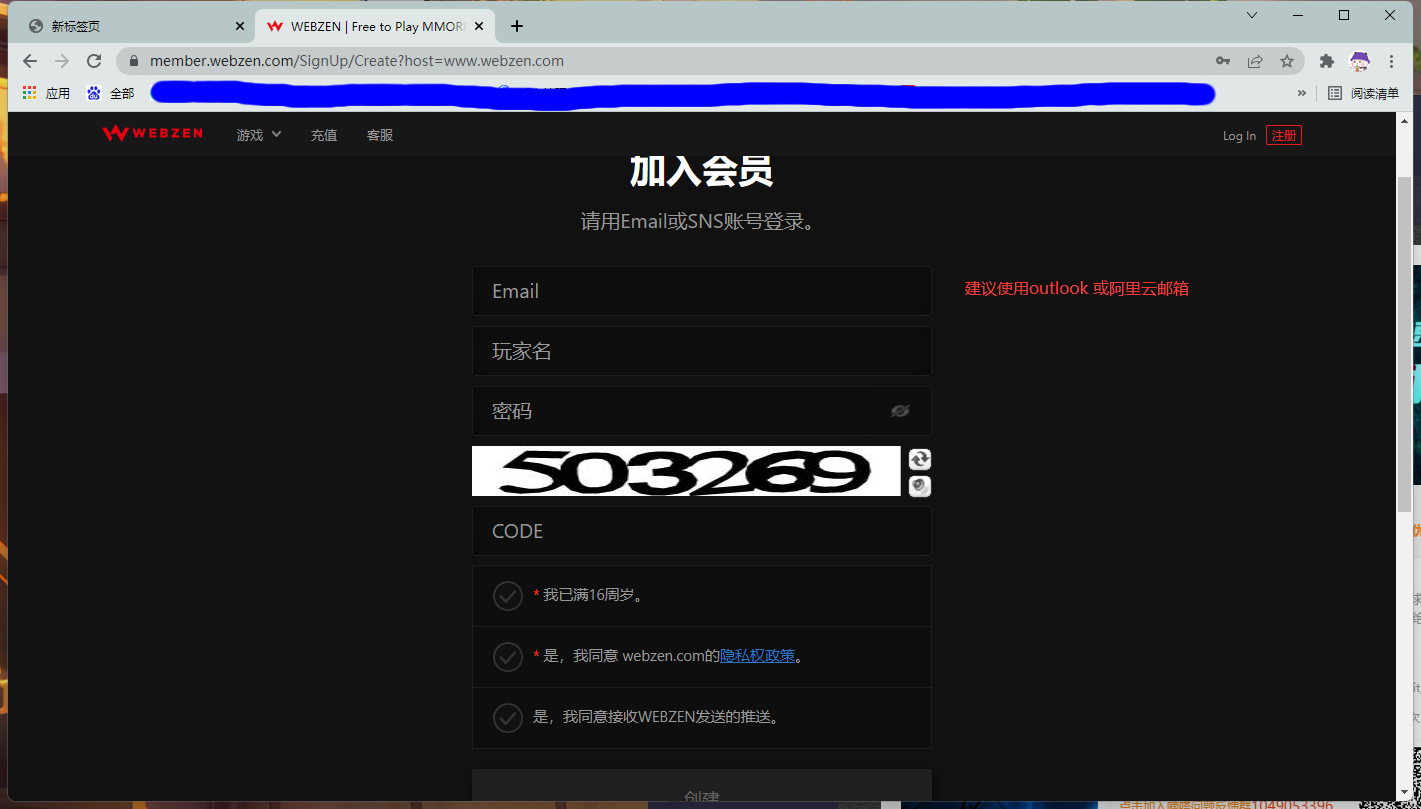
Task: Share this page from the address bar
Action: click(x=1255, y=61)
